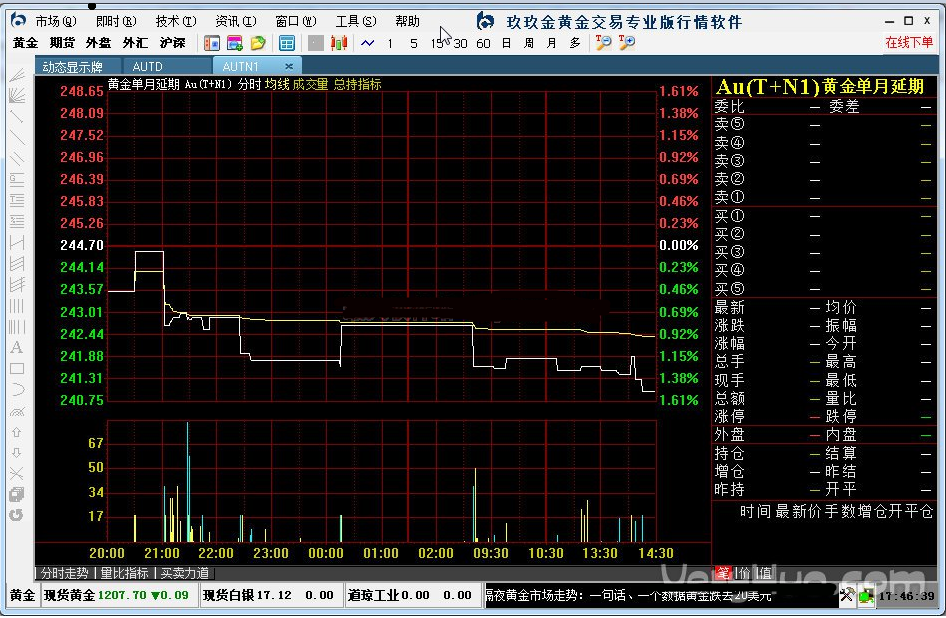Viewport: 946px width, 618px height.
Task: Open the 工具 menu
Action: coord(356,21)
